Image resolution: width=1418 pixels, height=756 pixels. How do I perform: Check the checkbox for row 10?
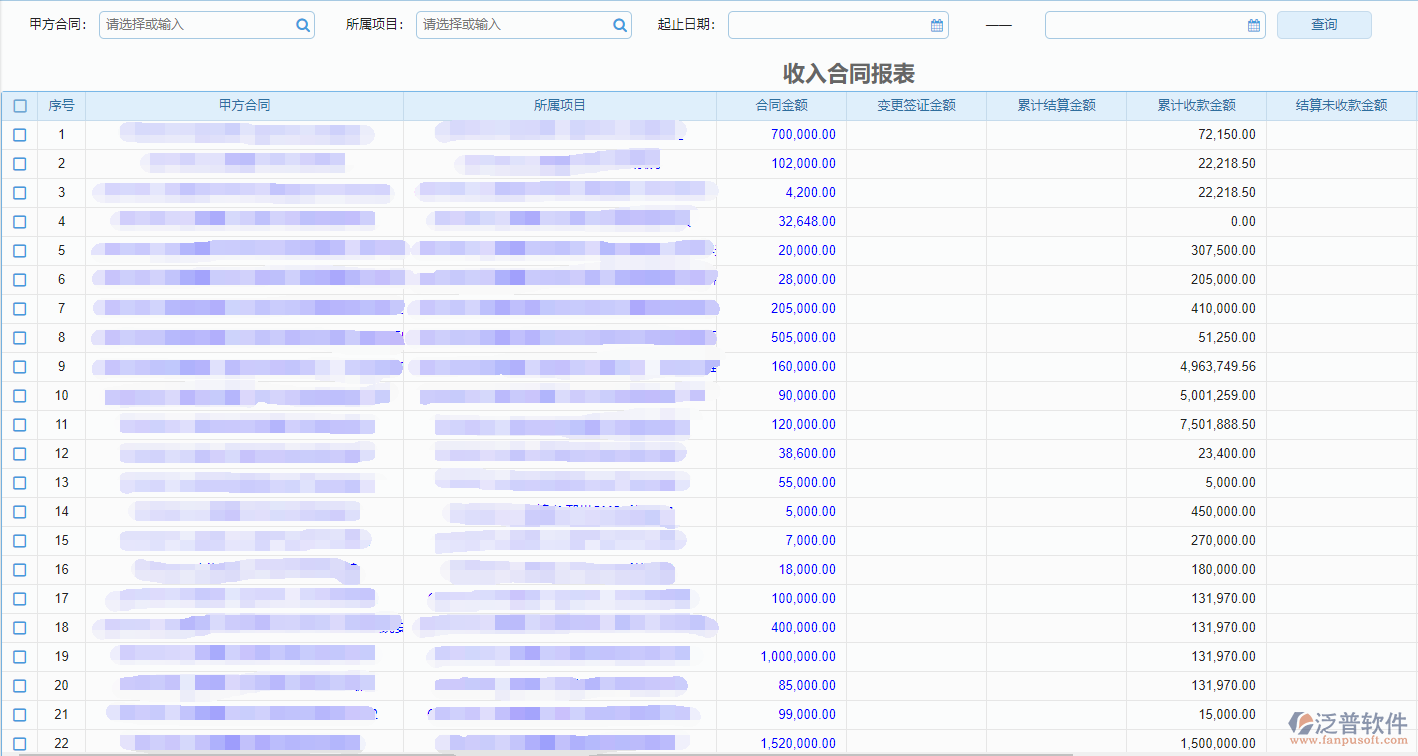19,395
